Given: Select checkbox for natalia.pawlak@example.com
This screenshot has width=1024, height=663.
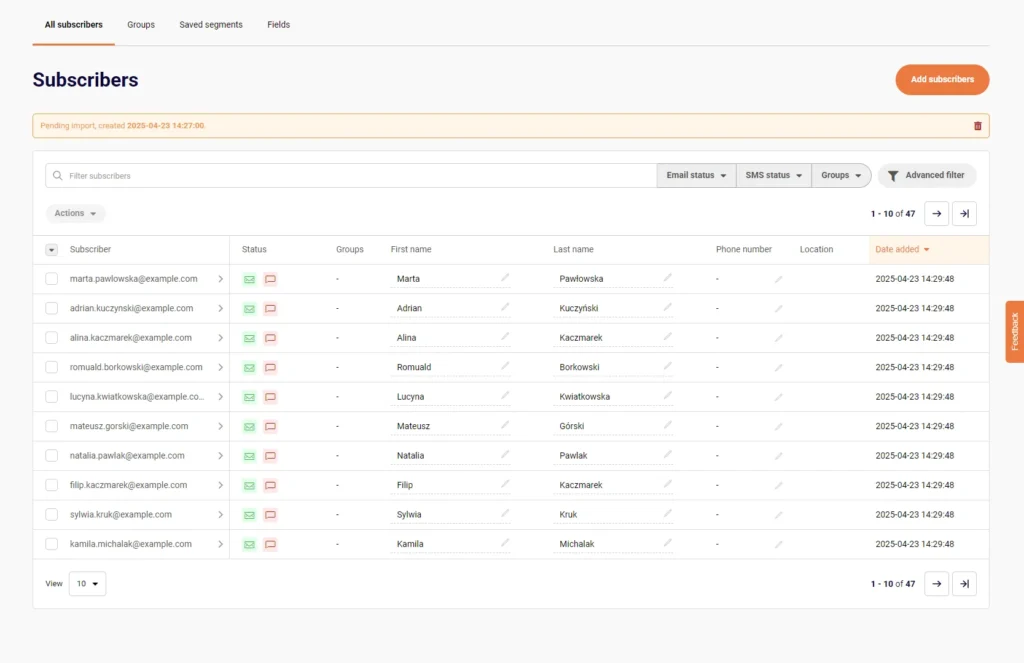Looking at the screenshot, I should click(x=52, y=455).
